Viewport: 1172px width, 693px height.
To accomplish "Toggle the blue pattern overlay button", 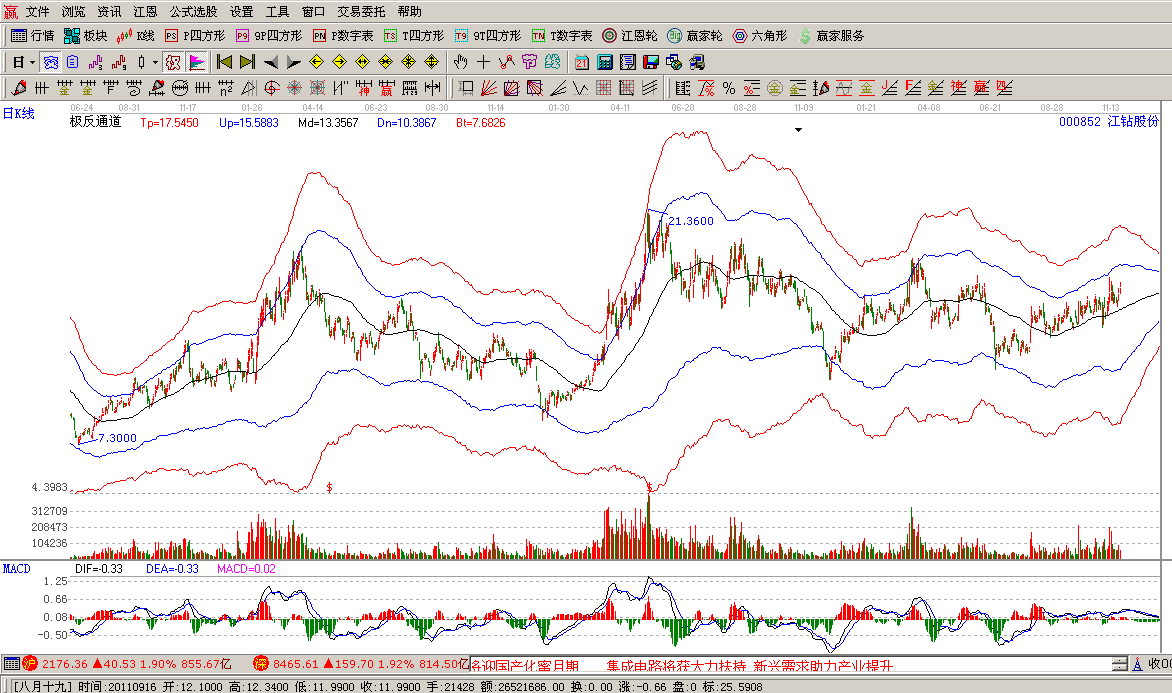I will click(x=50, y=62).
